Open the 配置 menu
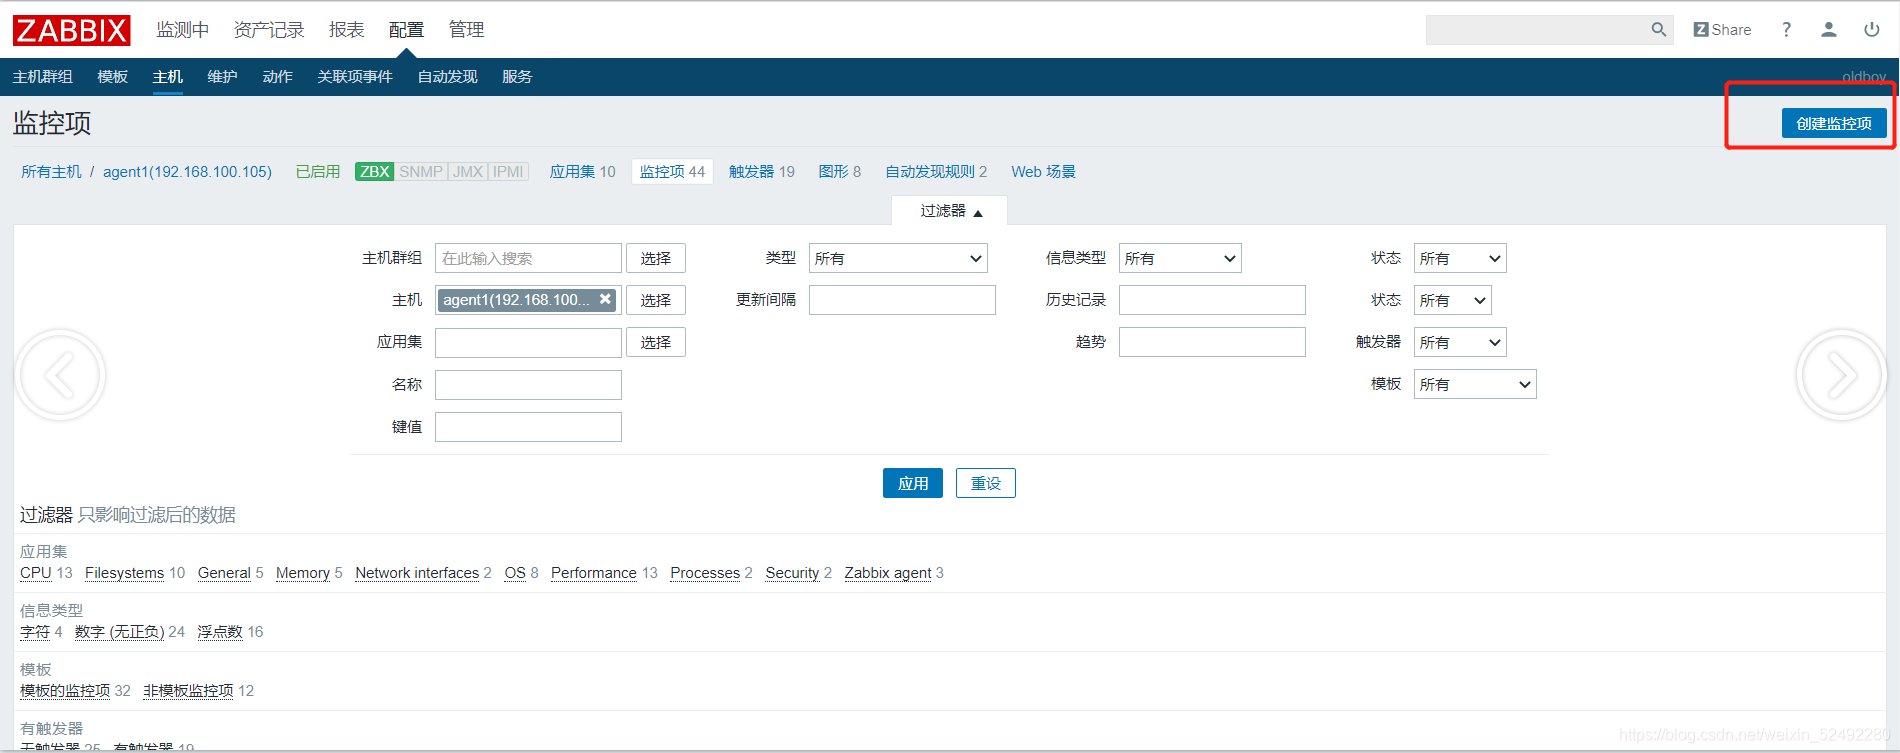 [x=406, y=30]
